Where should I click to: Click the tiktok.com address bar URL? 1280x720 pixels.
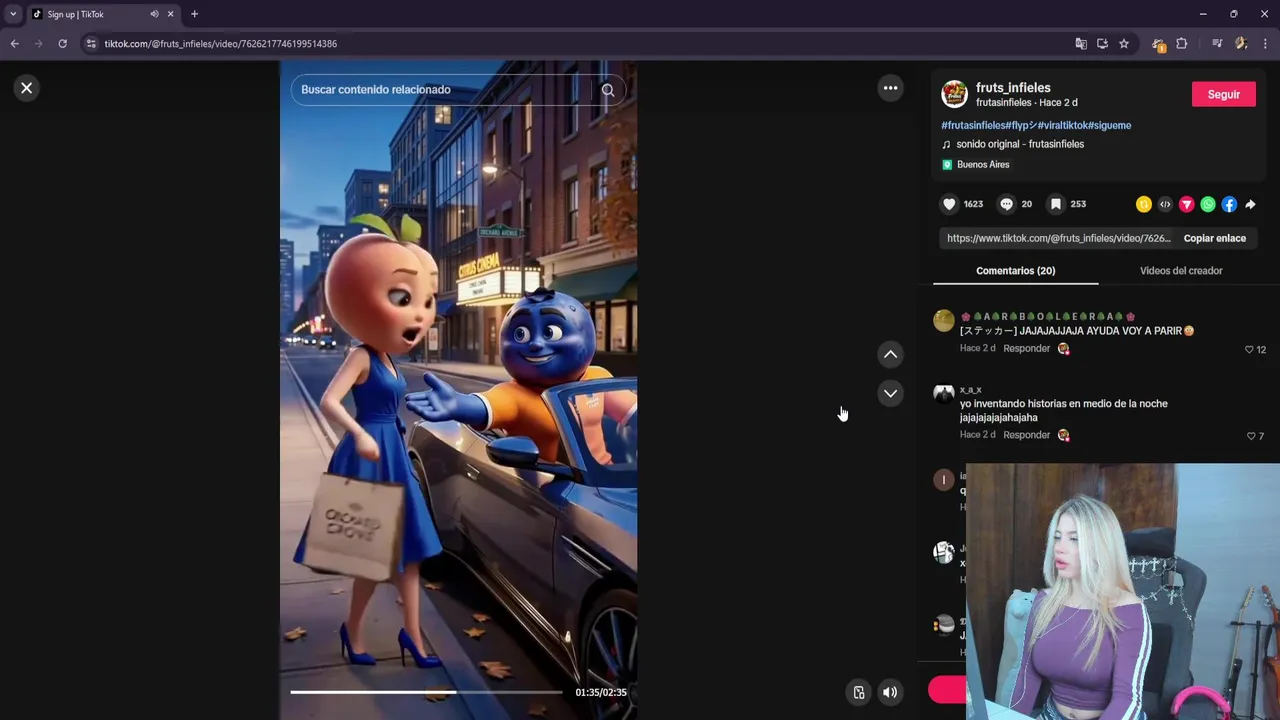(x=220, y=44)
